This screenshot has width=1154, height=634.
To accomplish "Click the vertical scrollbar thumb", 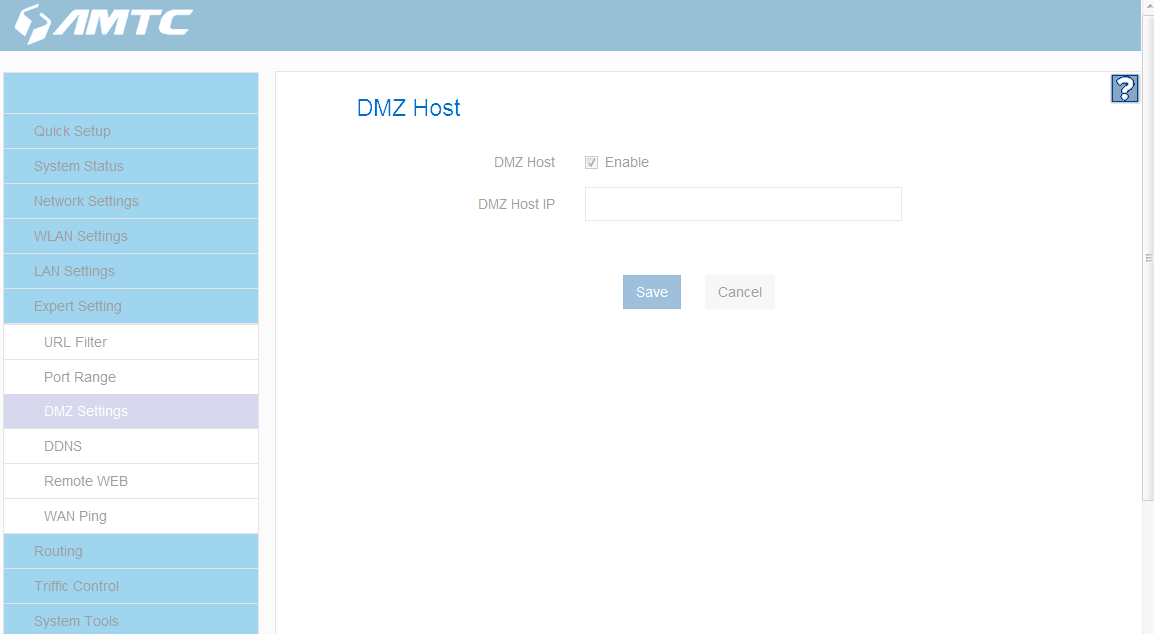I will (1148, 257).
